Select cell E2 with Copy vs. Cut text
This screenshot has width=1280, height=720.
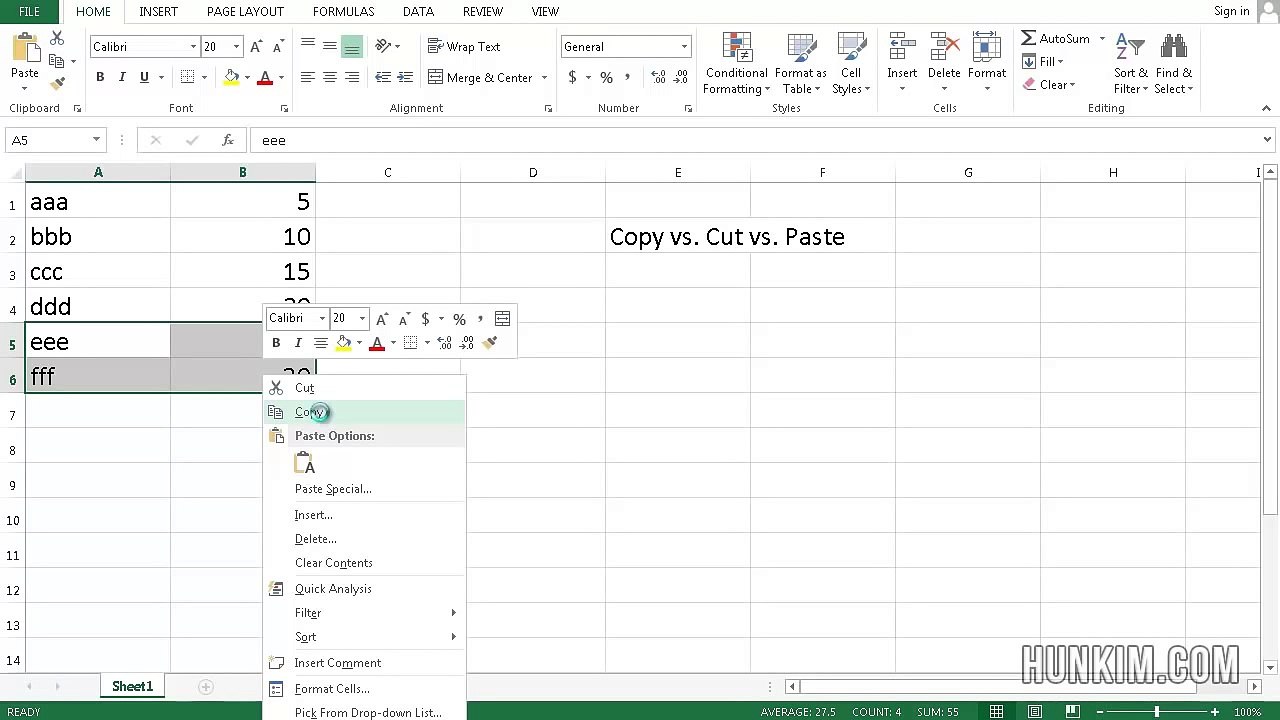pos(678,237)
